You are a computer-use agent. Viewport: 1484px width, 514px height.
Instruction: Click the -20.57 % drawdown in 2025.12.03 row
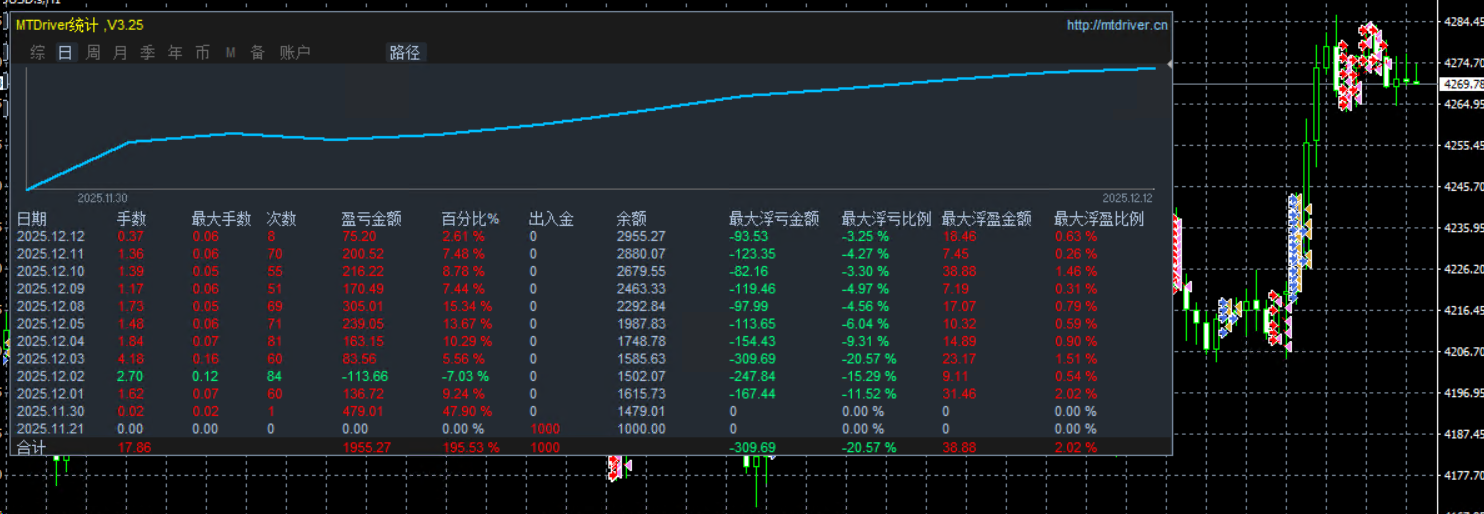(x=869, y=358)
